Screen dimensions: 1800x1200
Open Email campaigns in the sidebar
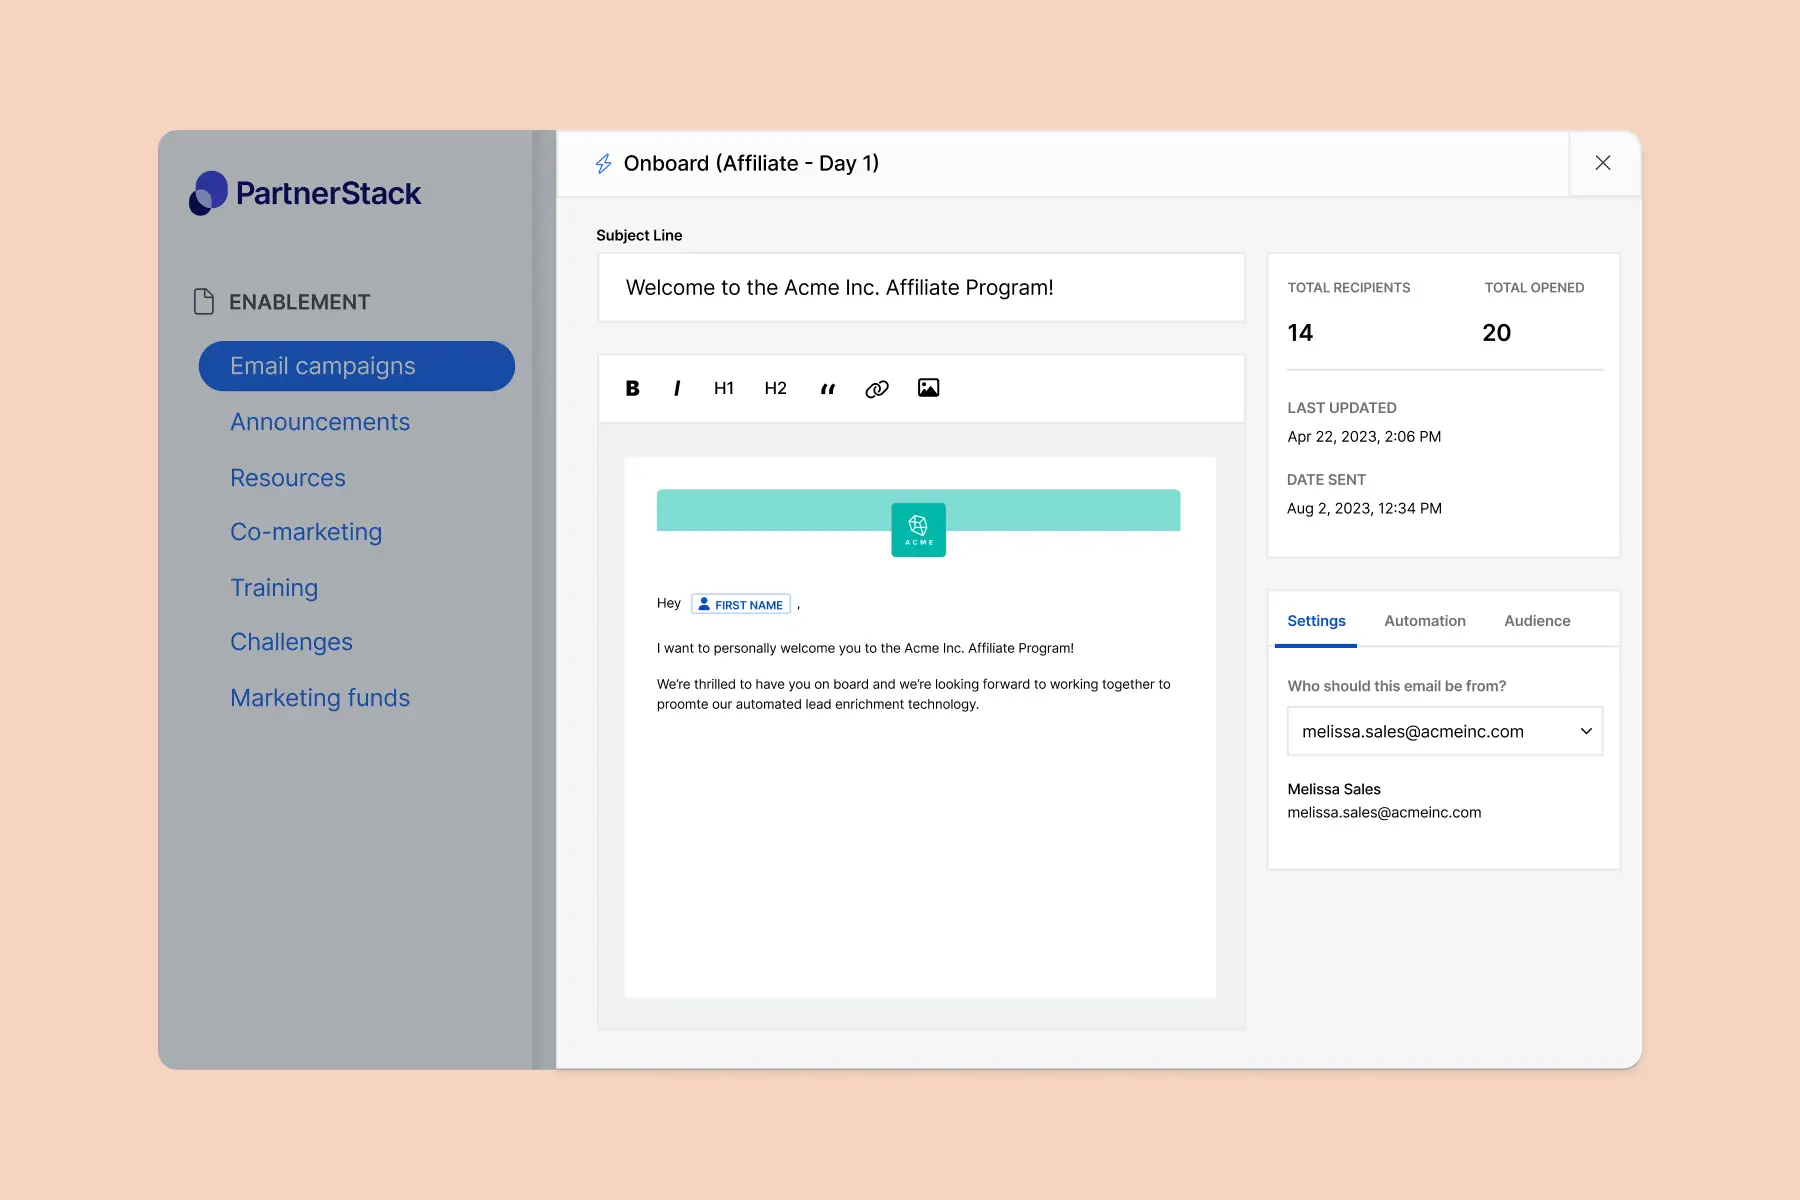tap(357, 366)
